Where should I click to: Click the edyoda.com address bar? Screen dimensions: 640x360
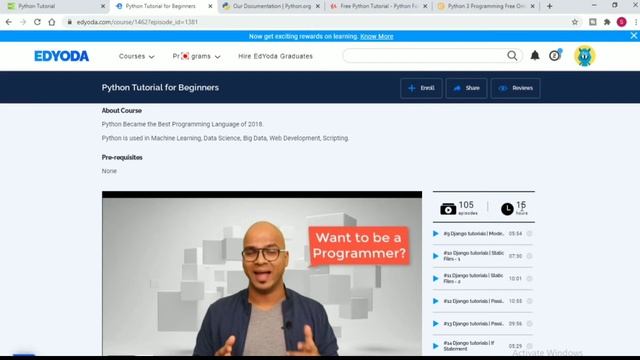[318, 22]
